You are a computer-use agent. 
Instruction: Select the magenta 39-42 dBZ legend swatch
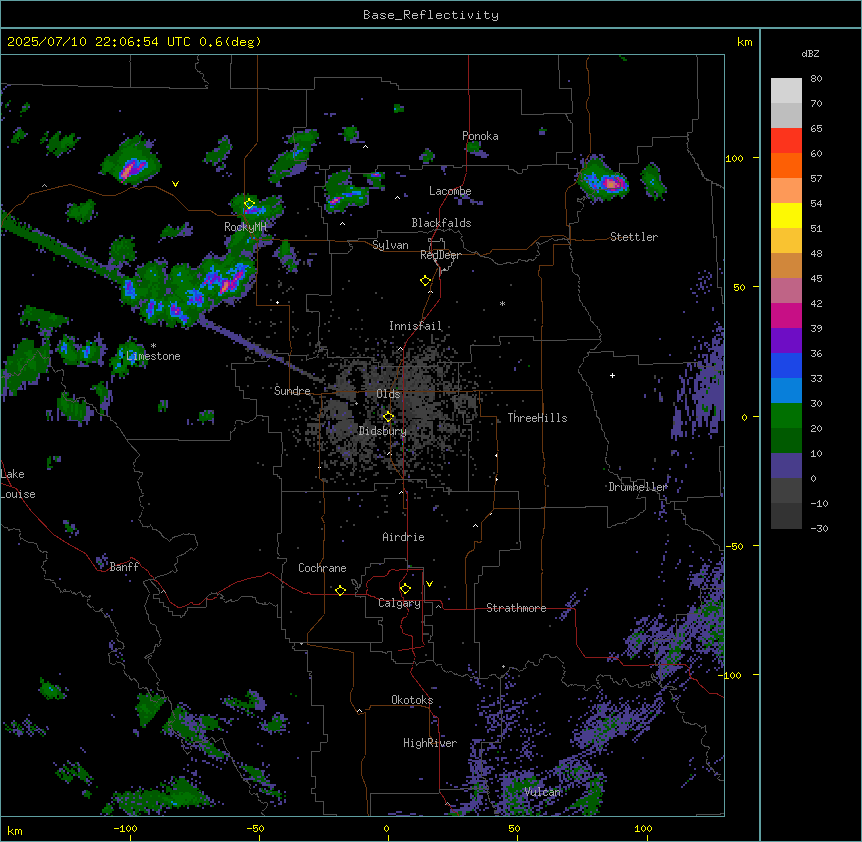(x=786, y=315)
